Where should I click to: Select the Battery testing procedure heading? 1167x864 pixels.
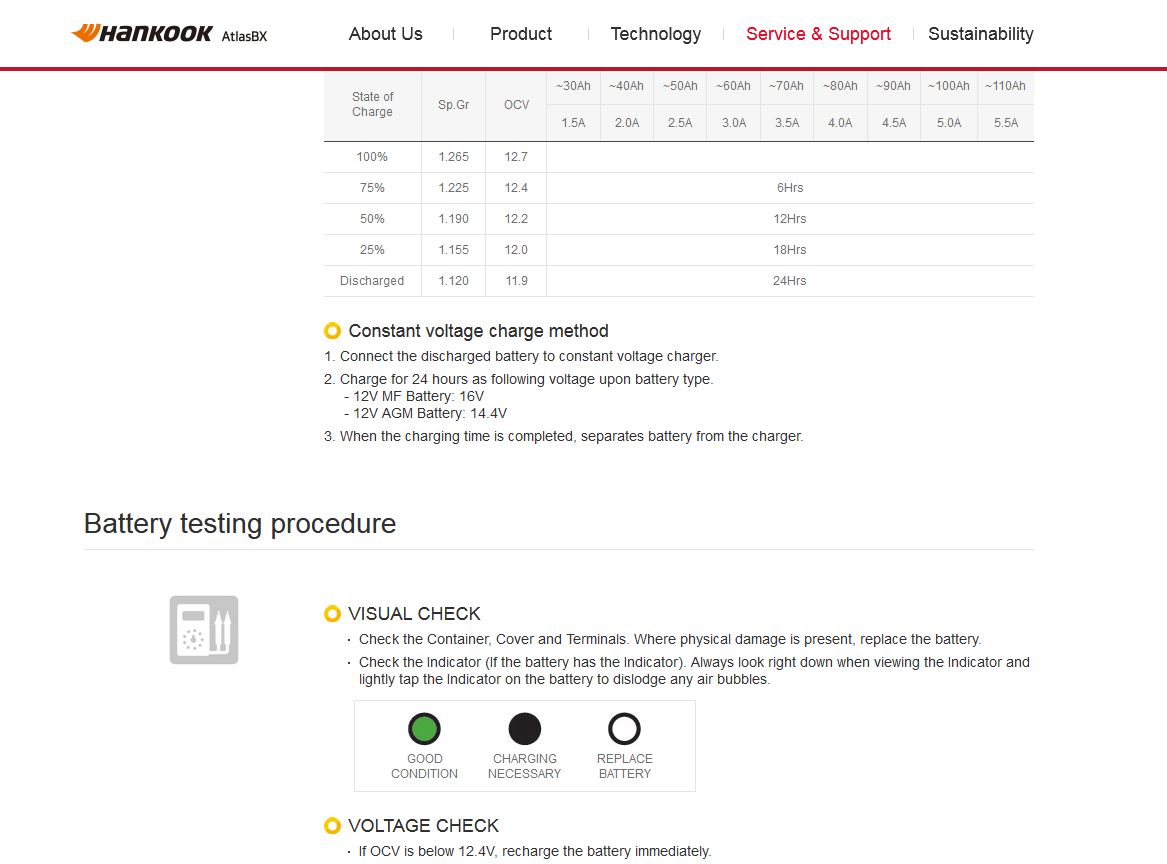point(240,524)
